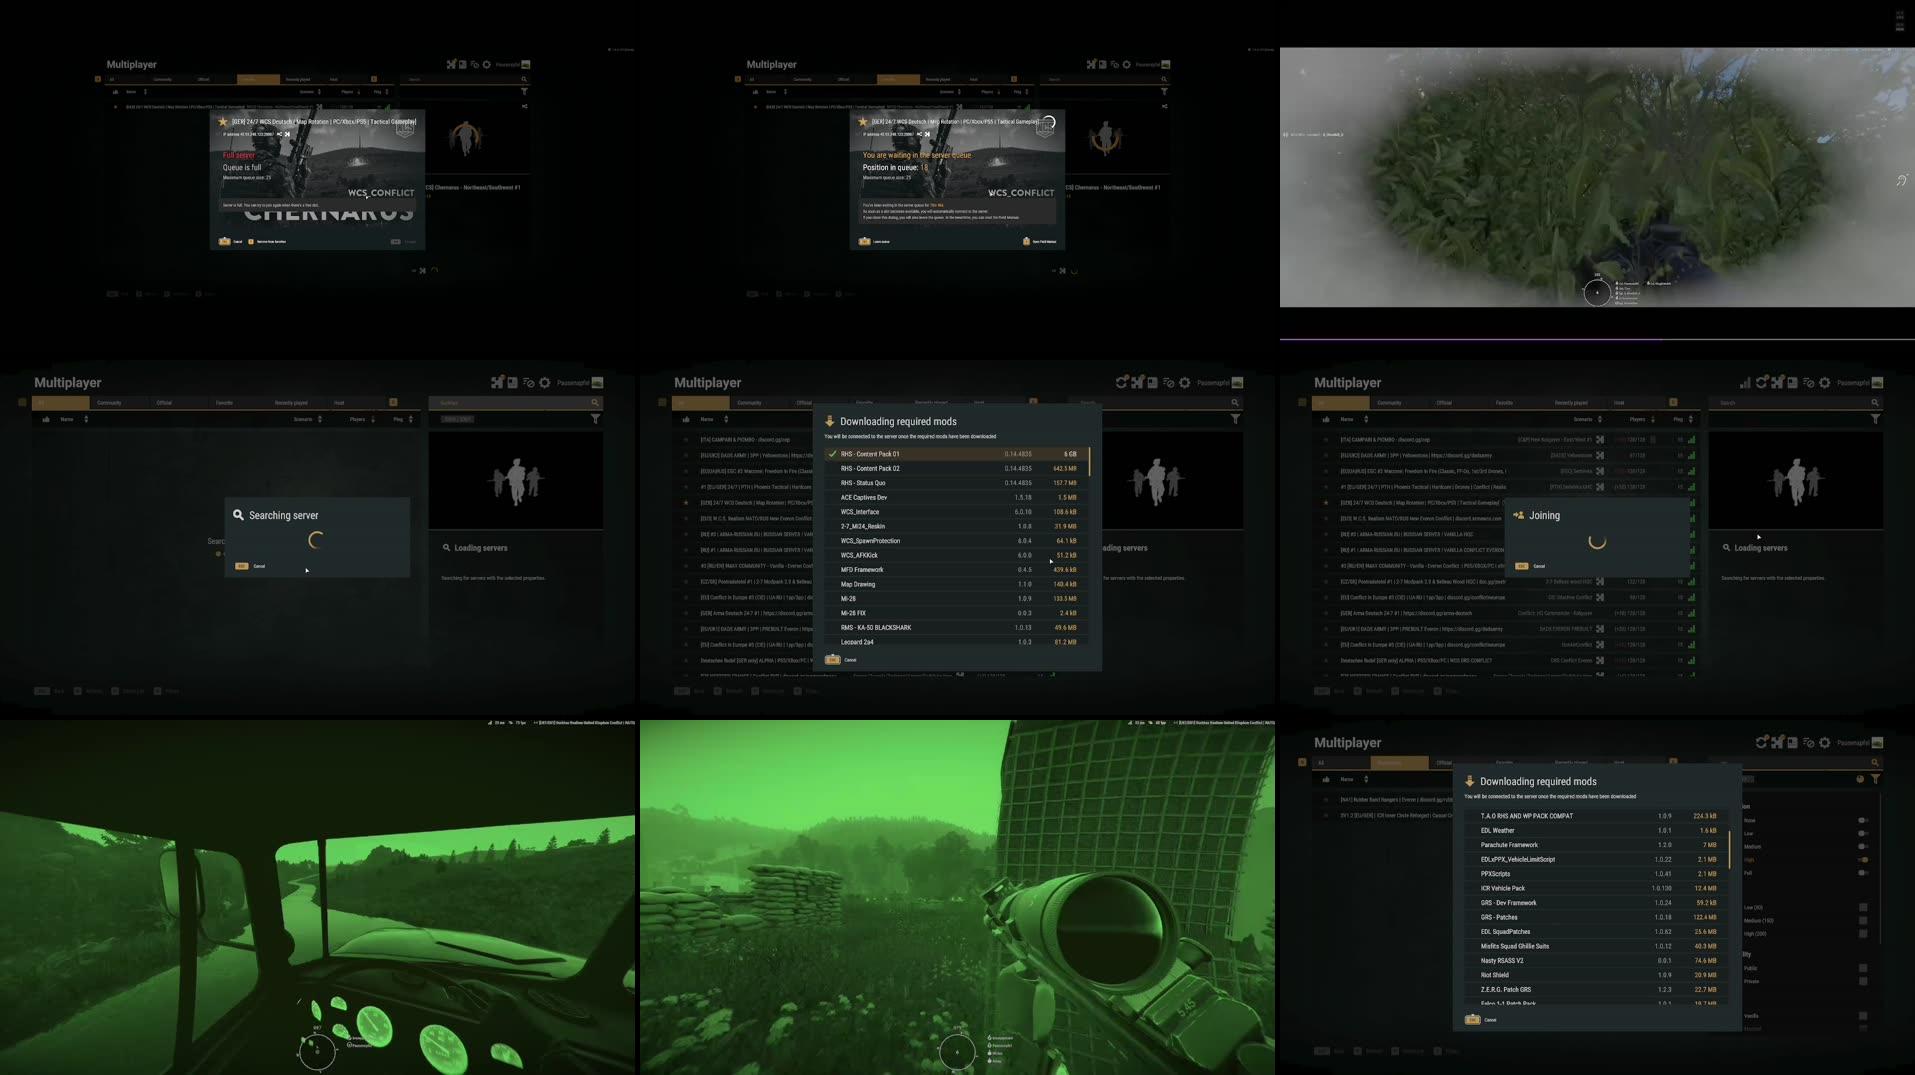
Task: Select the Official servers tab
Action: [1444, 402]
